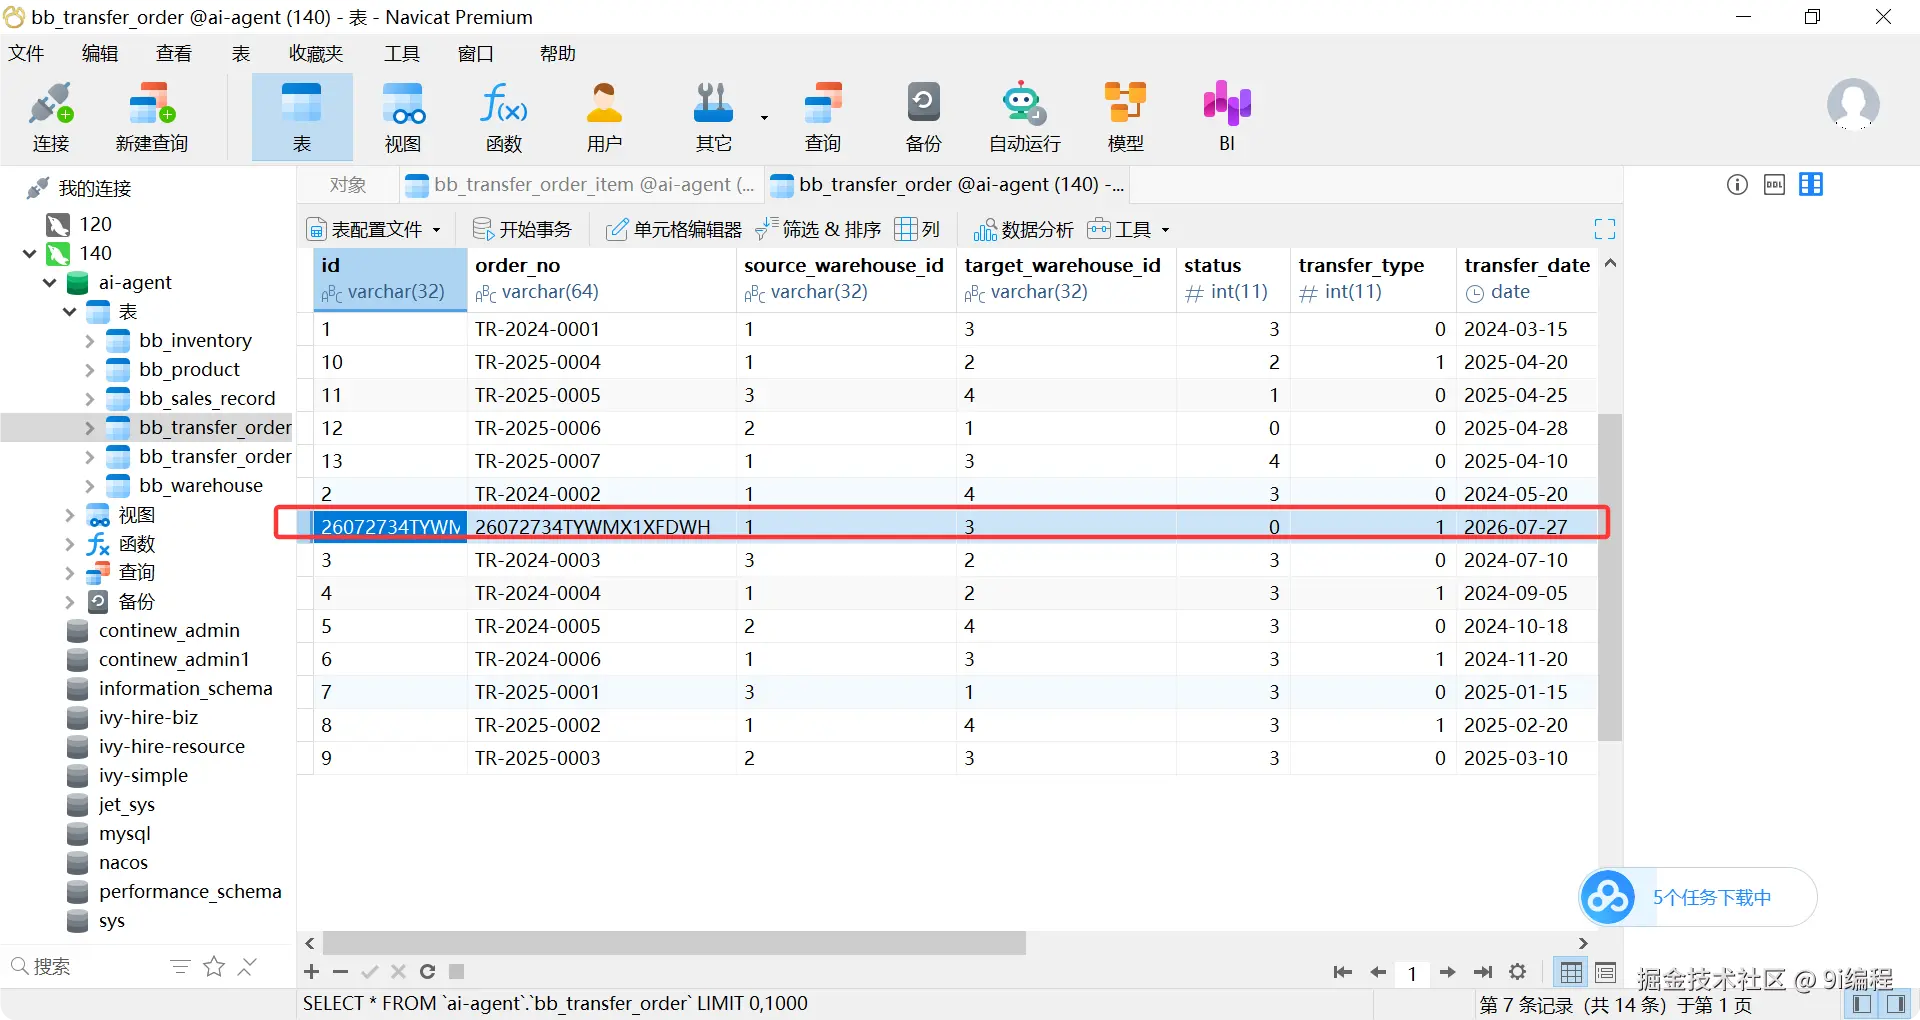Open 数据分析 data analysis
The image size is (1920, 1020).
(1024, 229)
